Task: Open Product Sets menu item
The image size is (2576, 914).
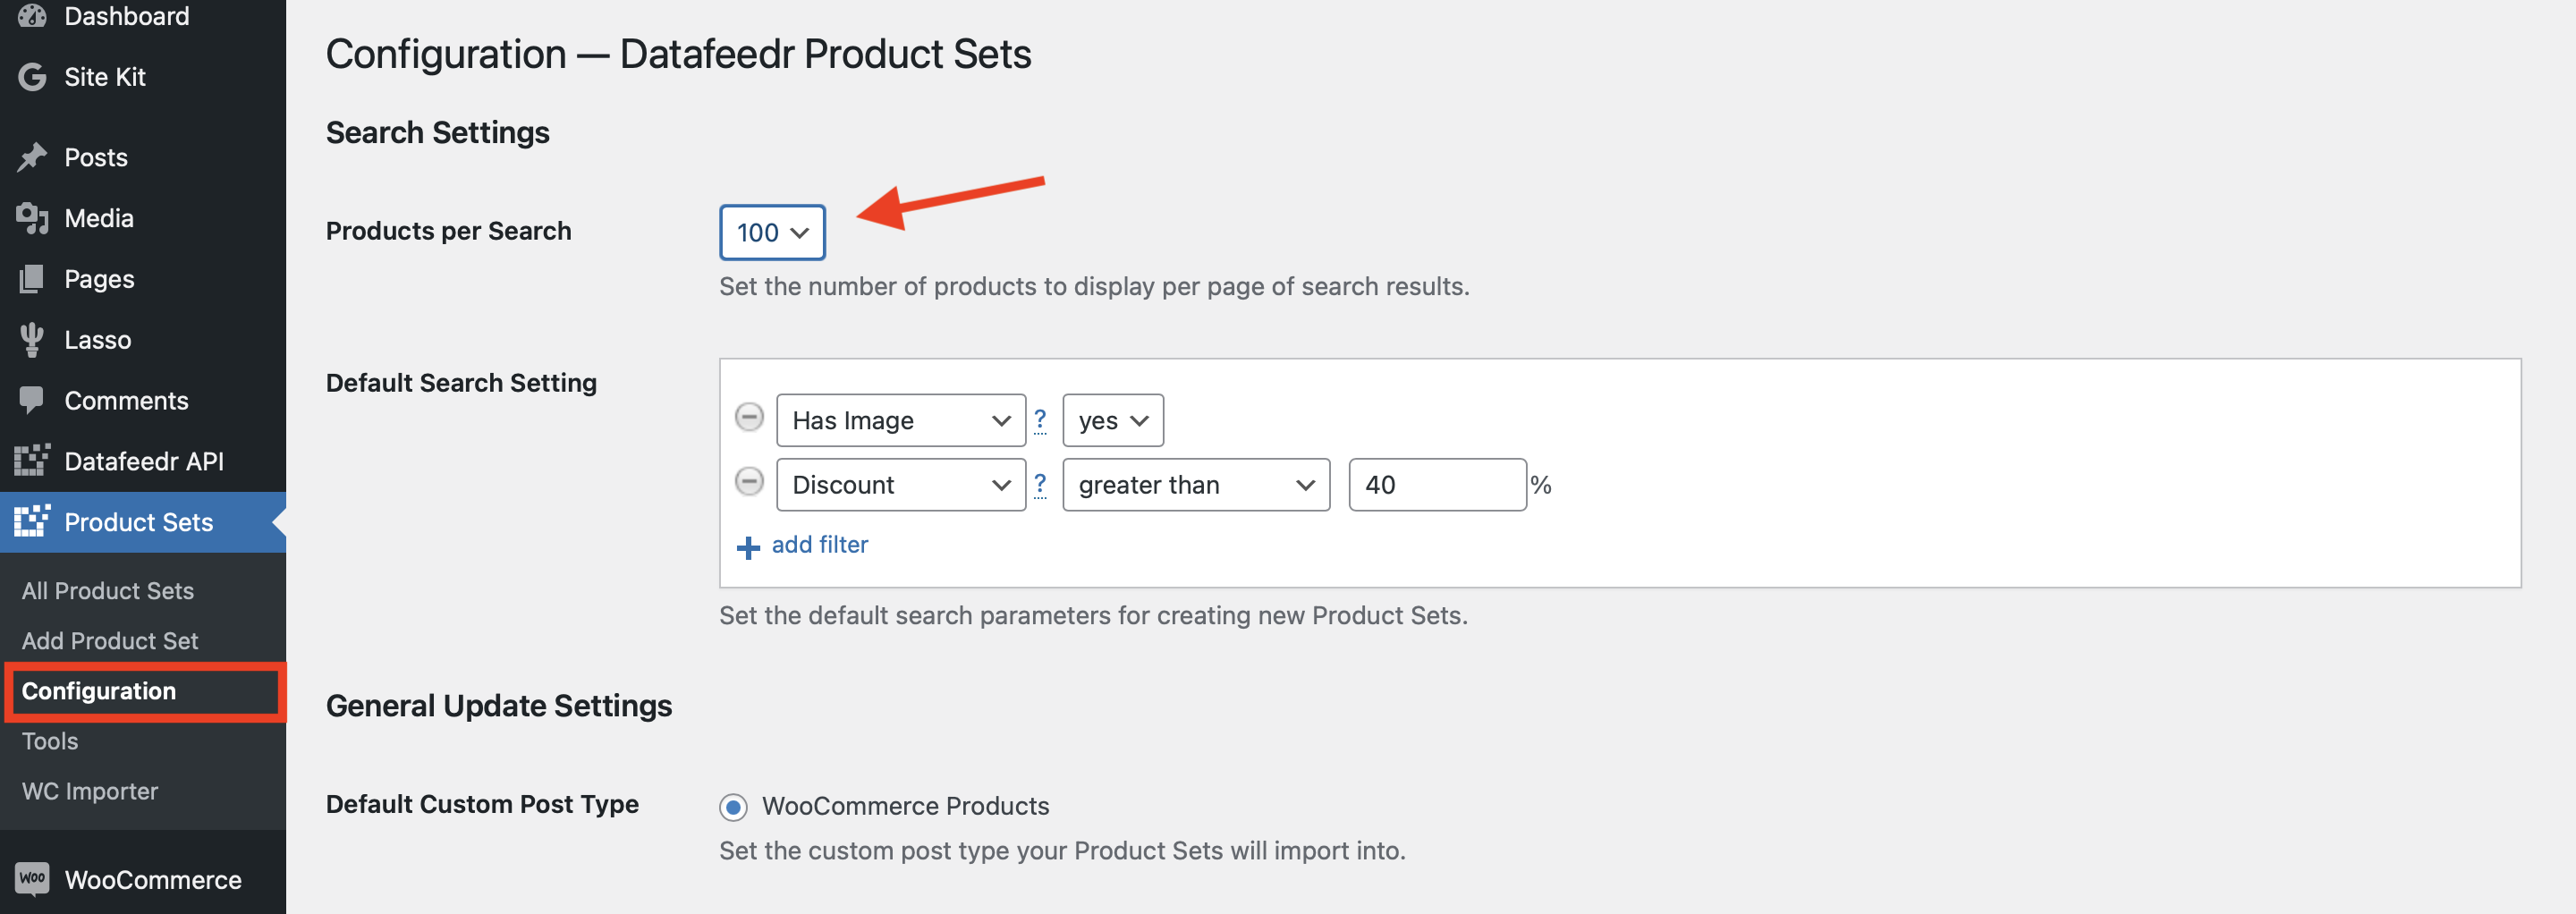Action: point(143,522)
